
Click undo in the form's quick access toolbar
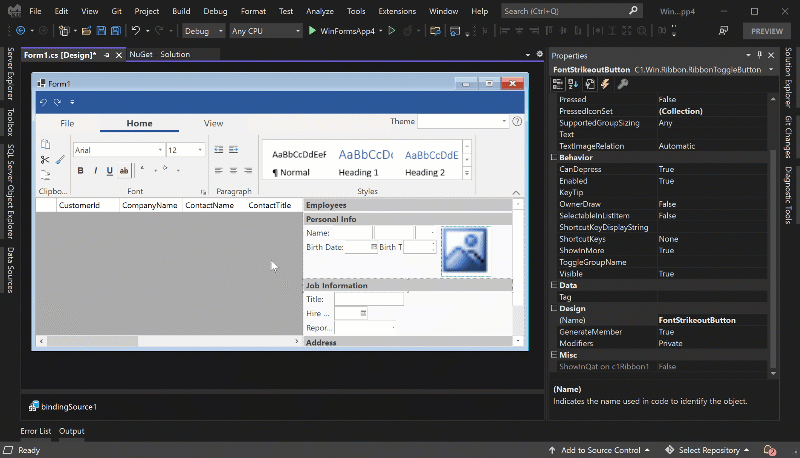43,102
